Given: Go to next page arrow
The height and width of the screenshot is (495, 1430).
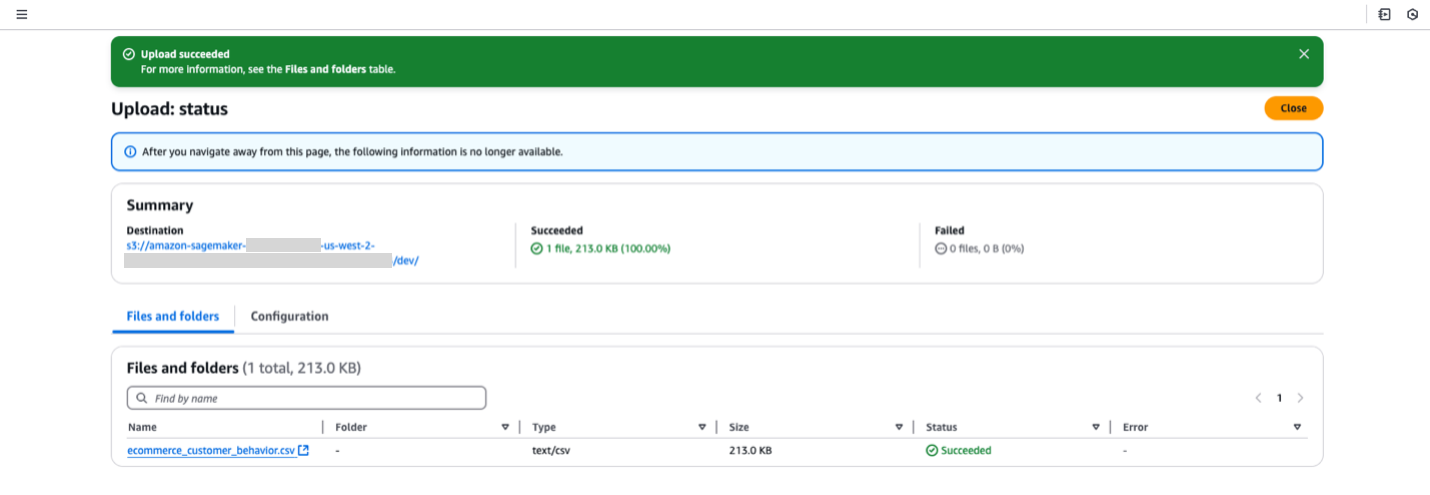Looking at the screenshot, I should coord(1300,398).
